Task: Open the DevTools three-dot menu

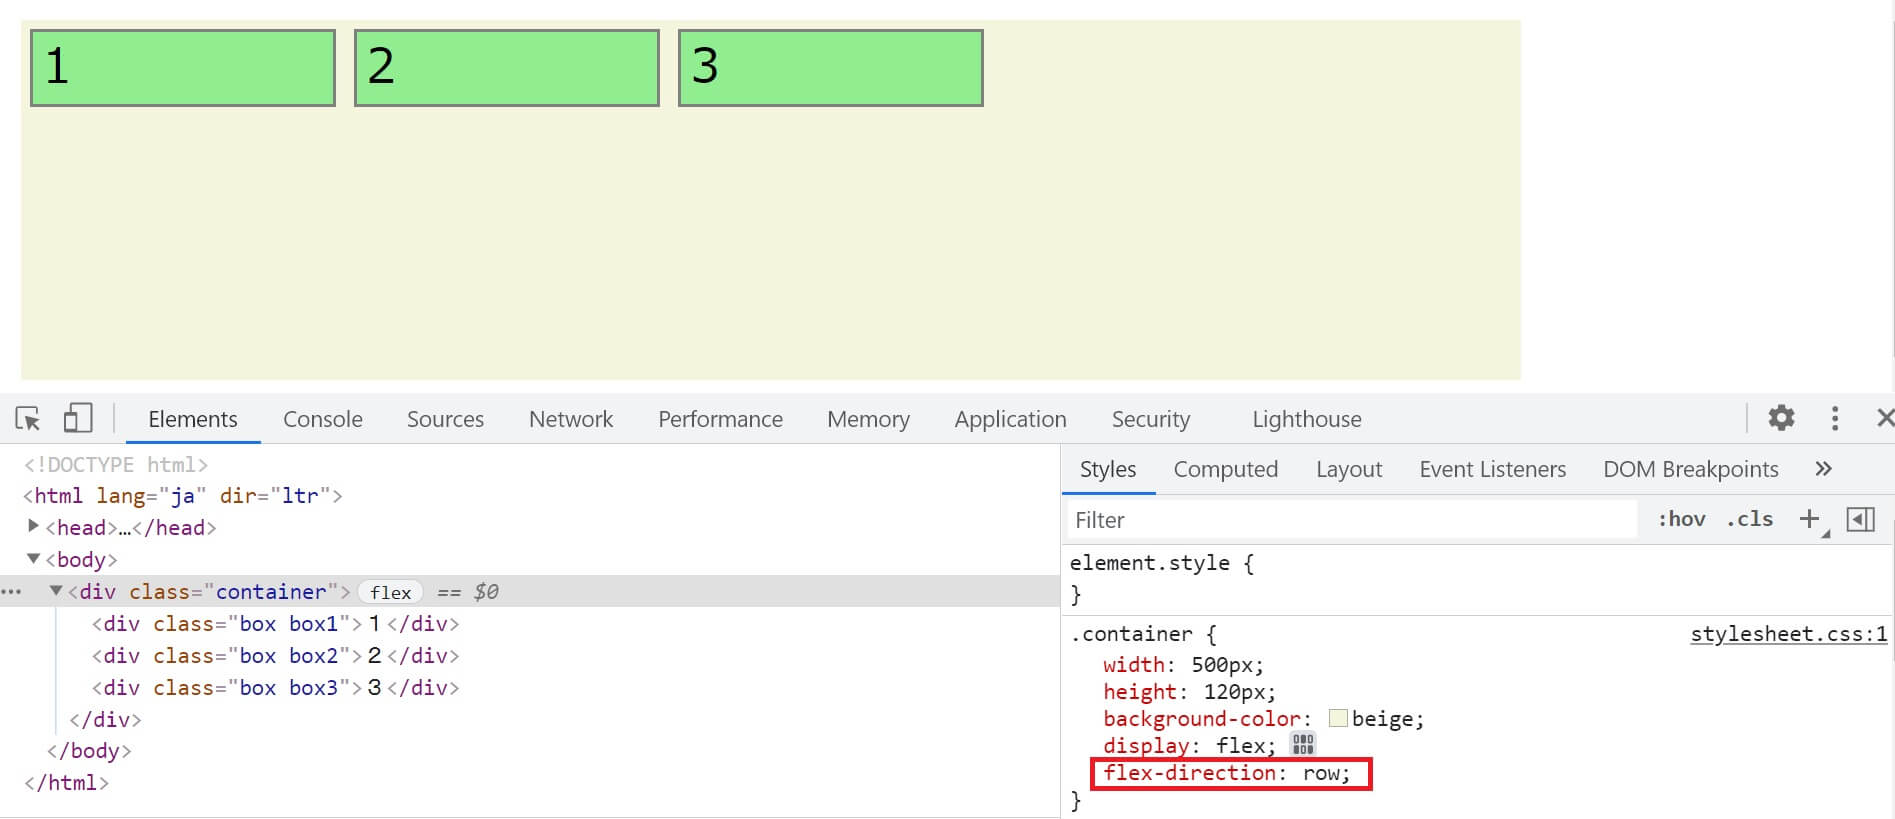Action: (x=1834, y=418)
